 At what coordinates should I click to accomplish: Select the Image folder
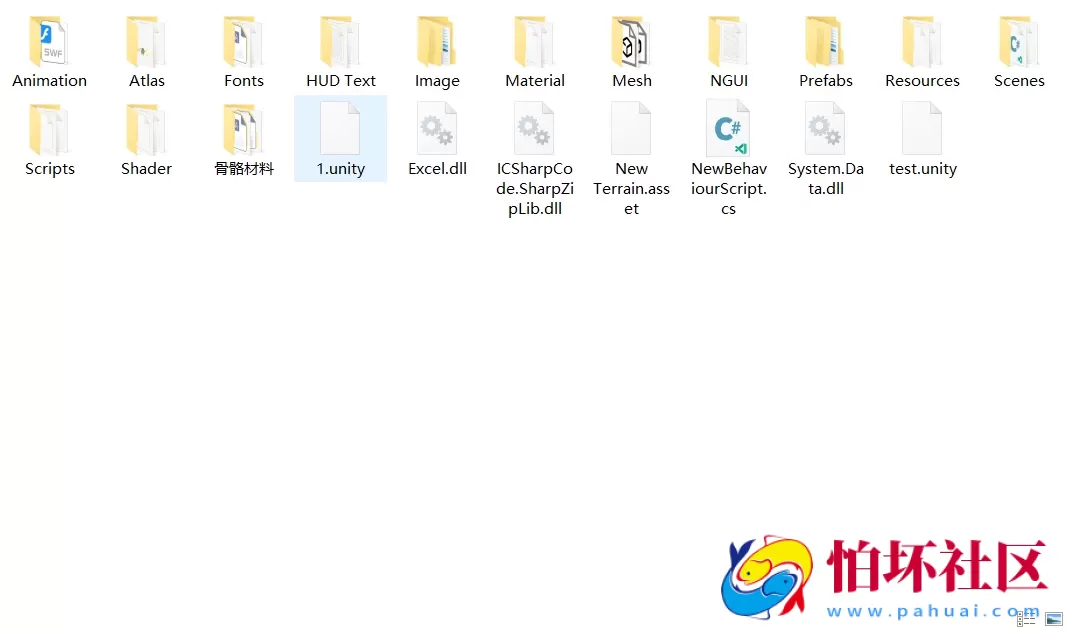tap(437, 44)
